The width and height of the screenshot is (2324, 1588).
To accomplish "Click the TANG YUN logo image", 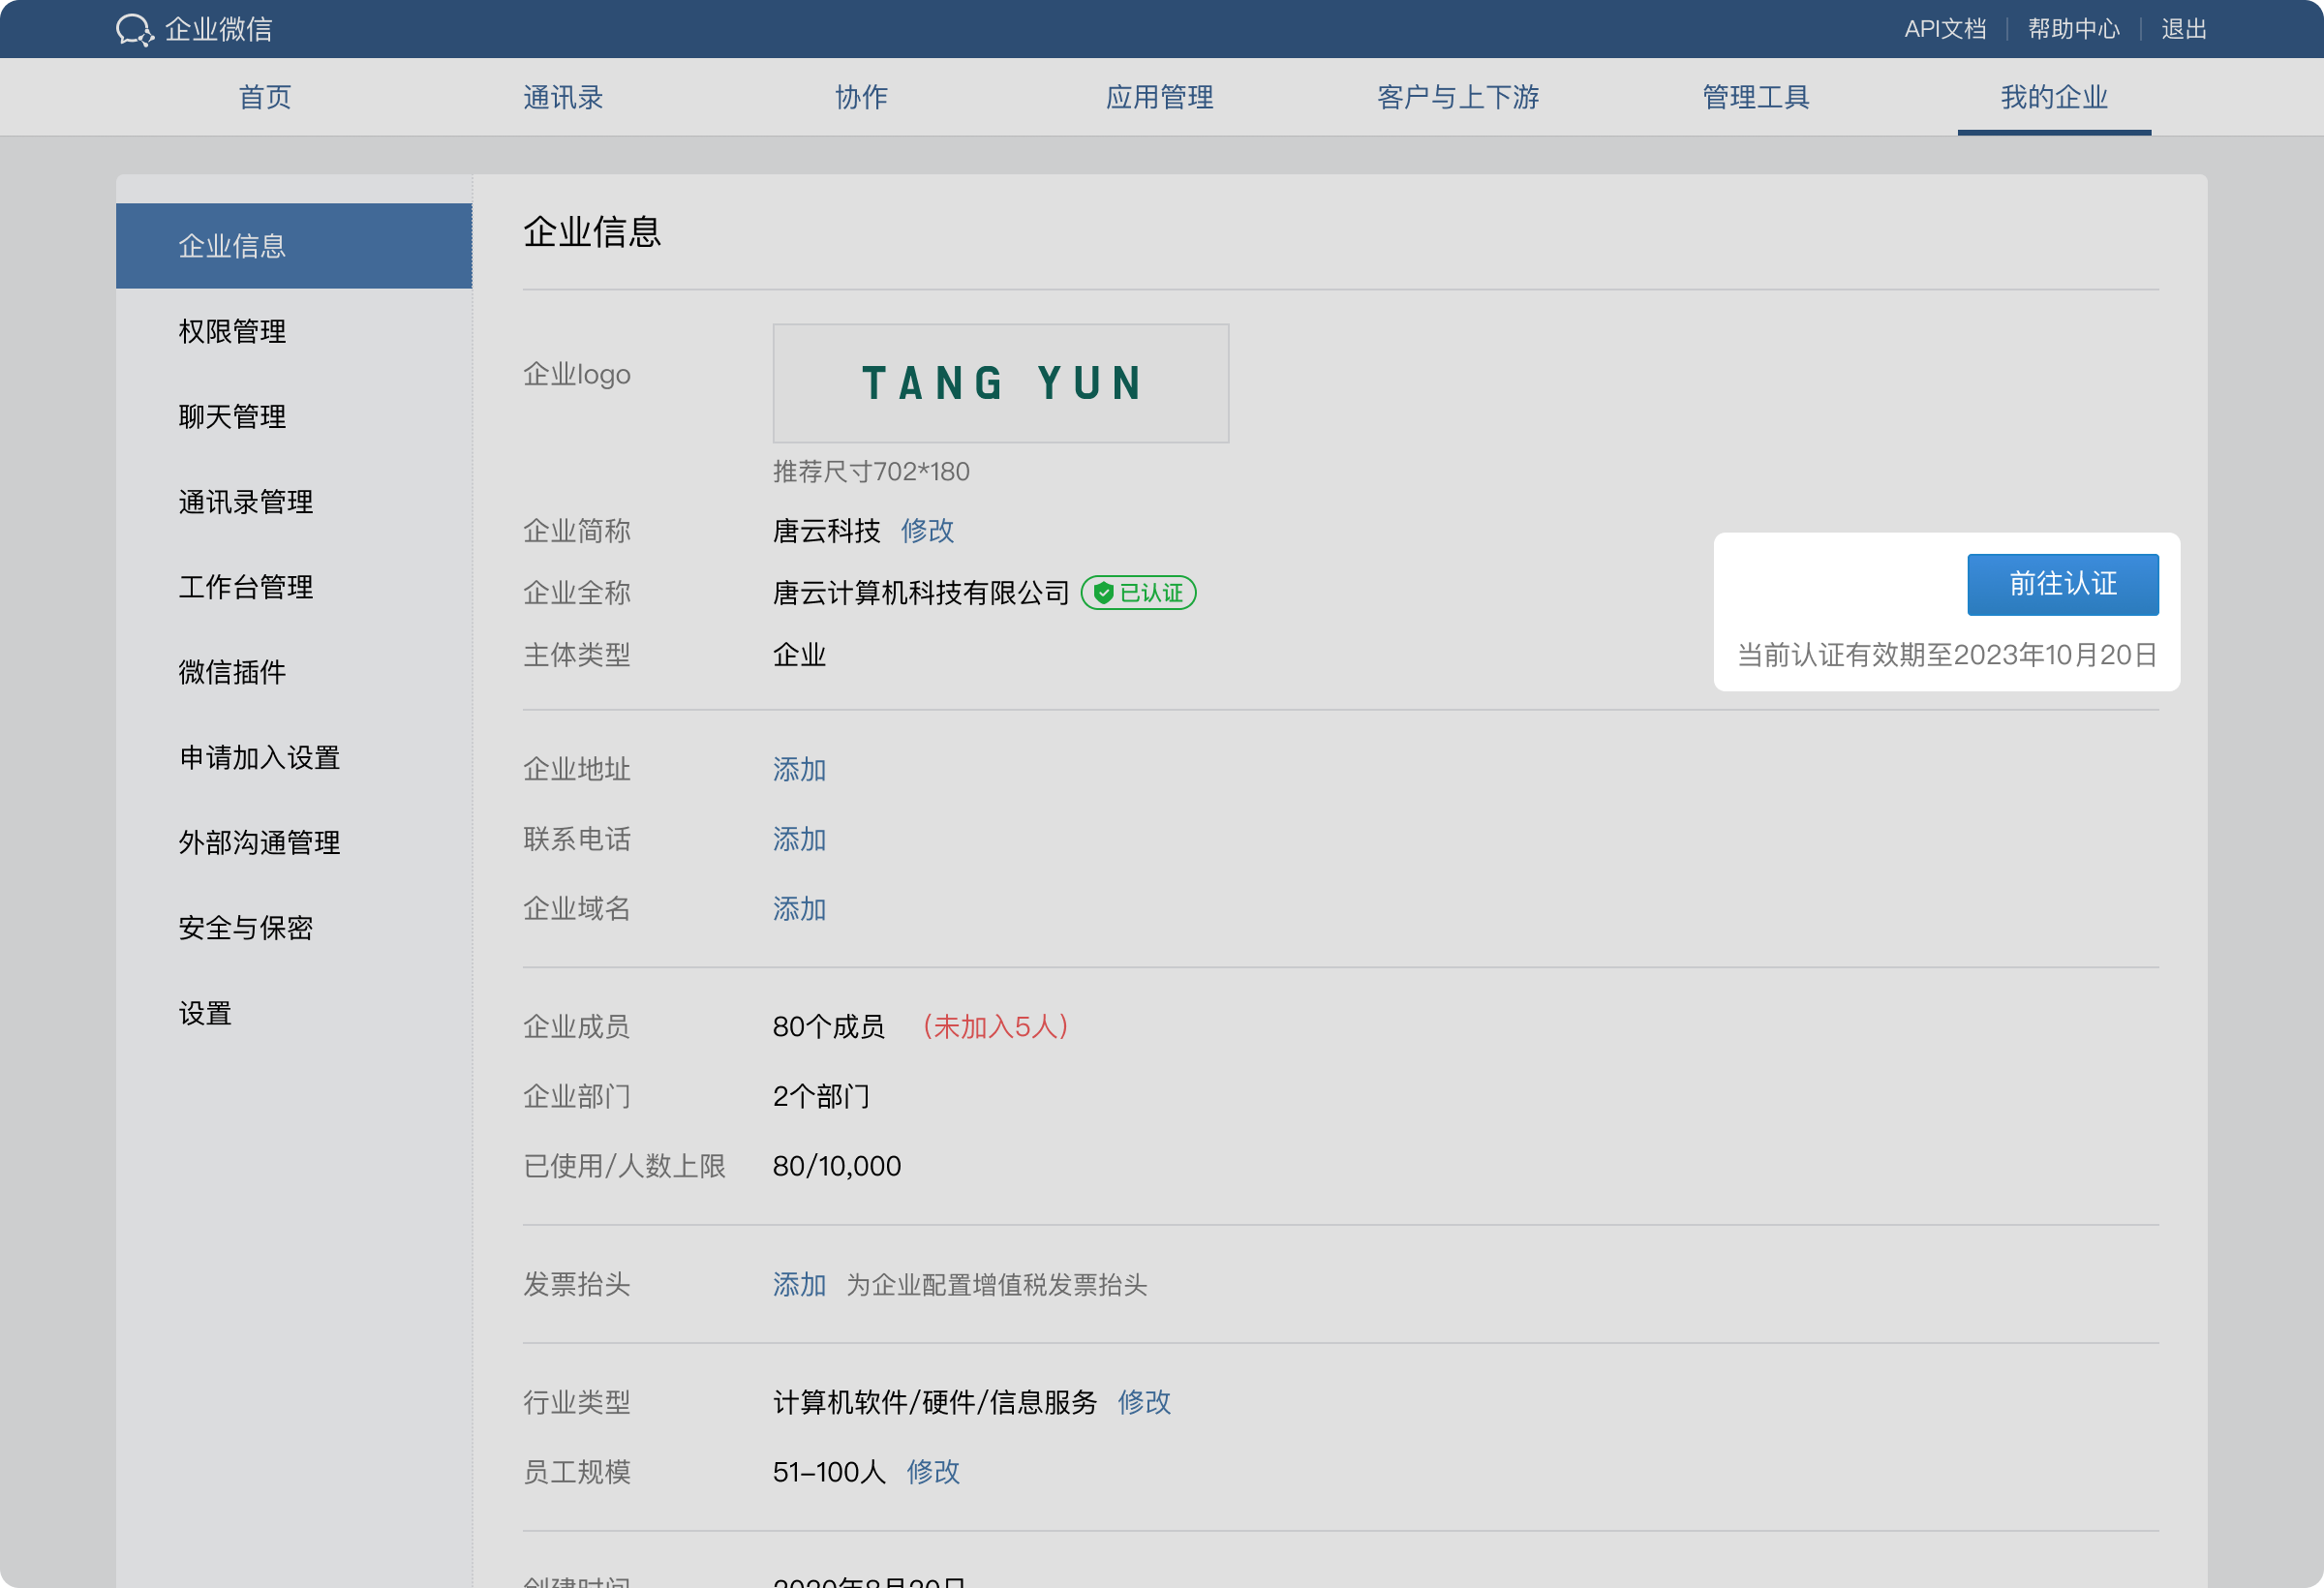I will pyautogui.click(x=1001, y=383).
